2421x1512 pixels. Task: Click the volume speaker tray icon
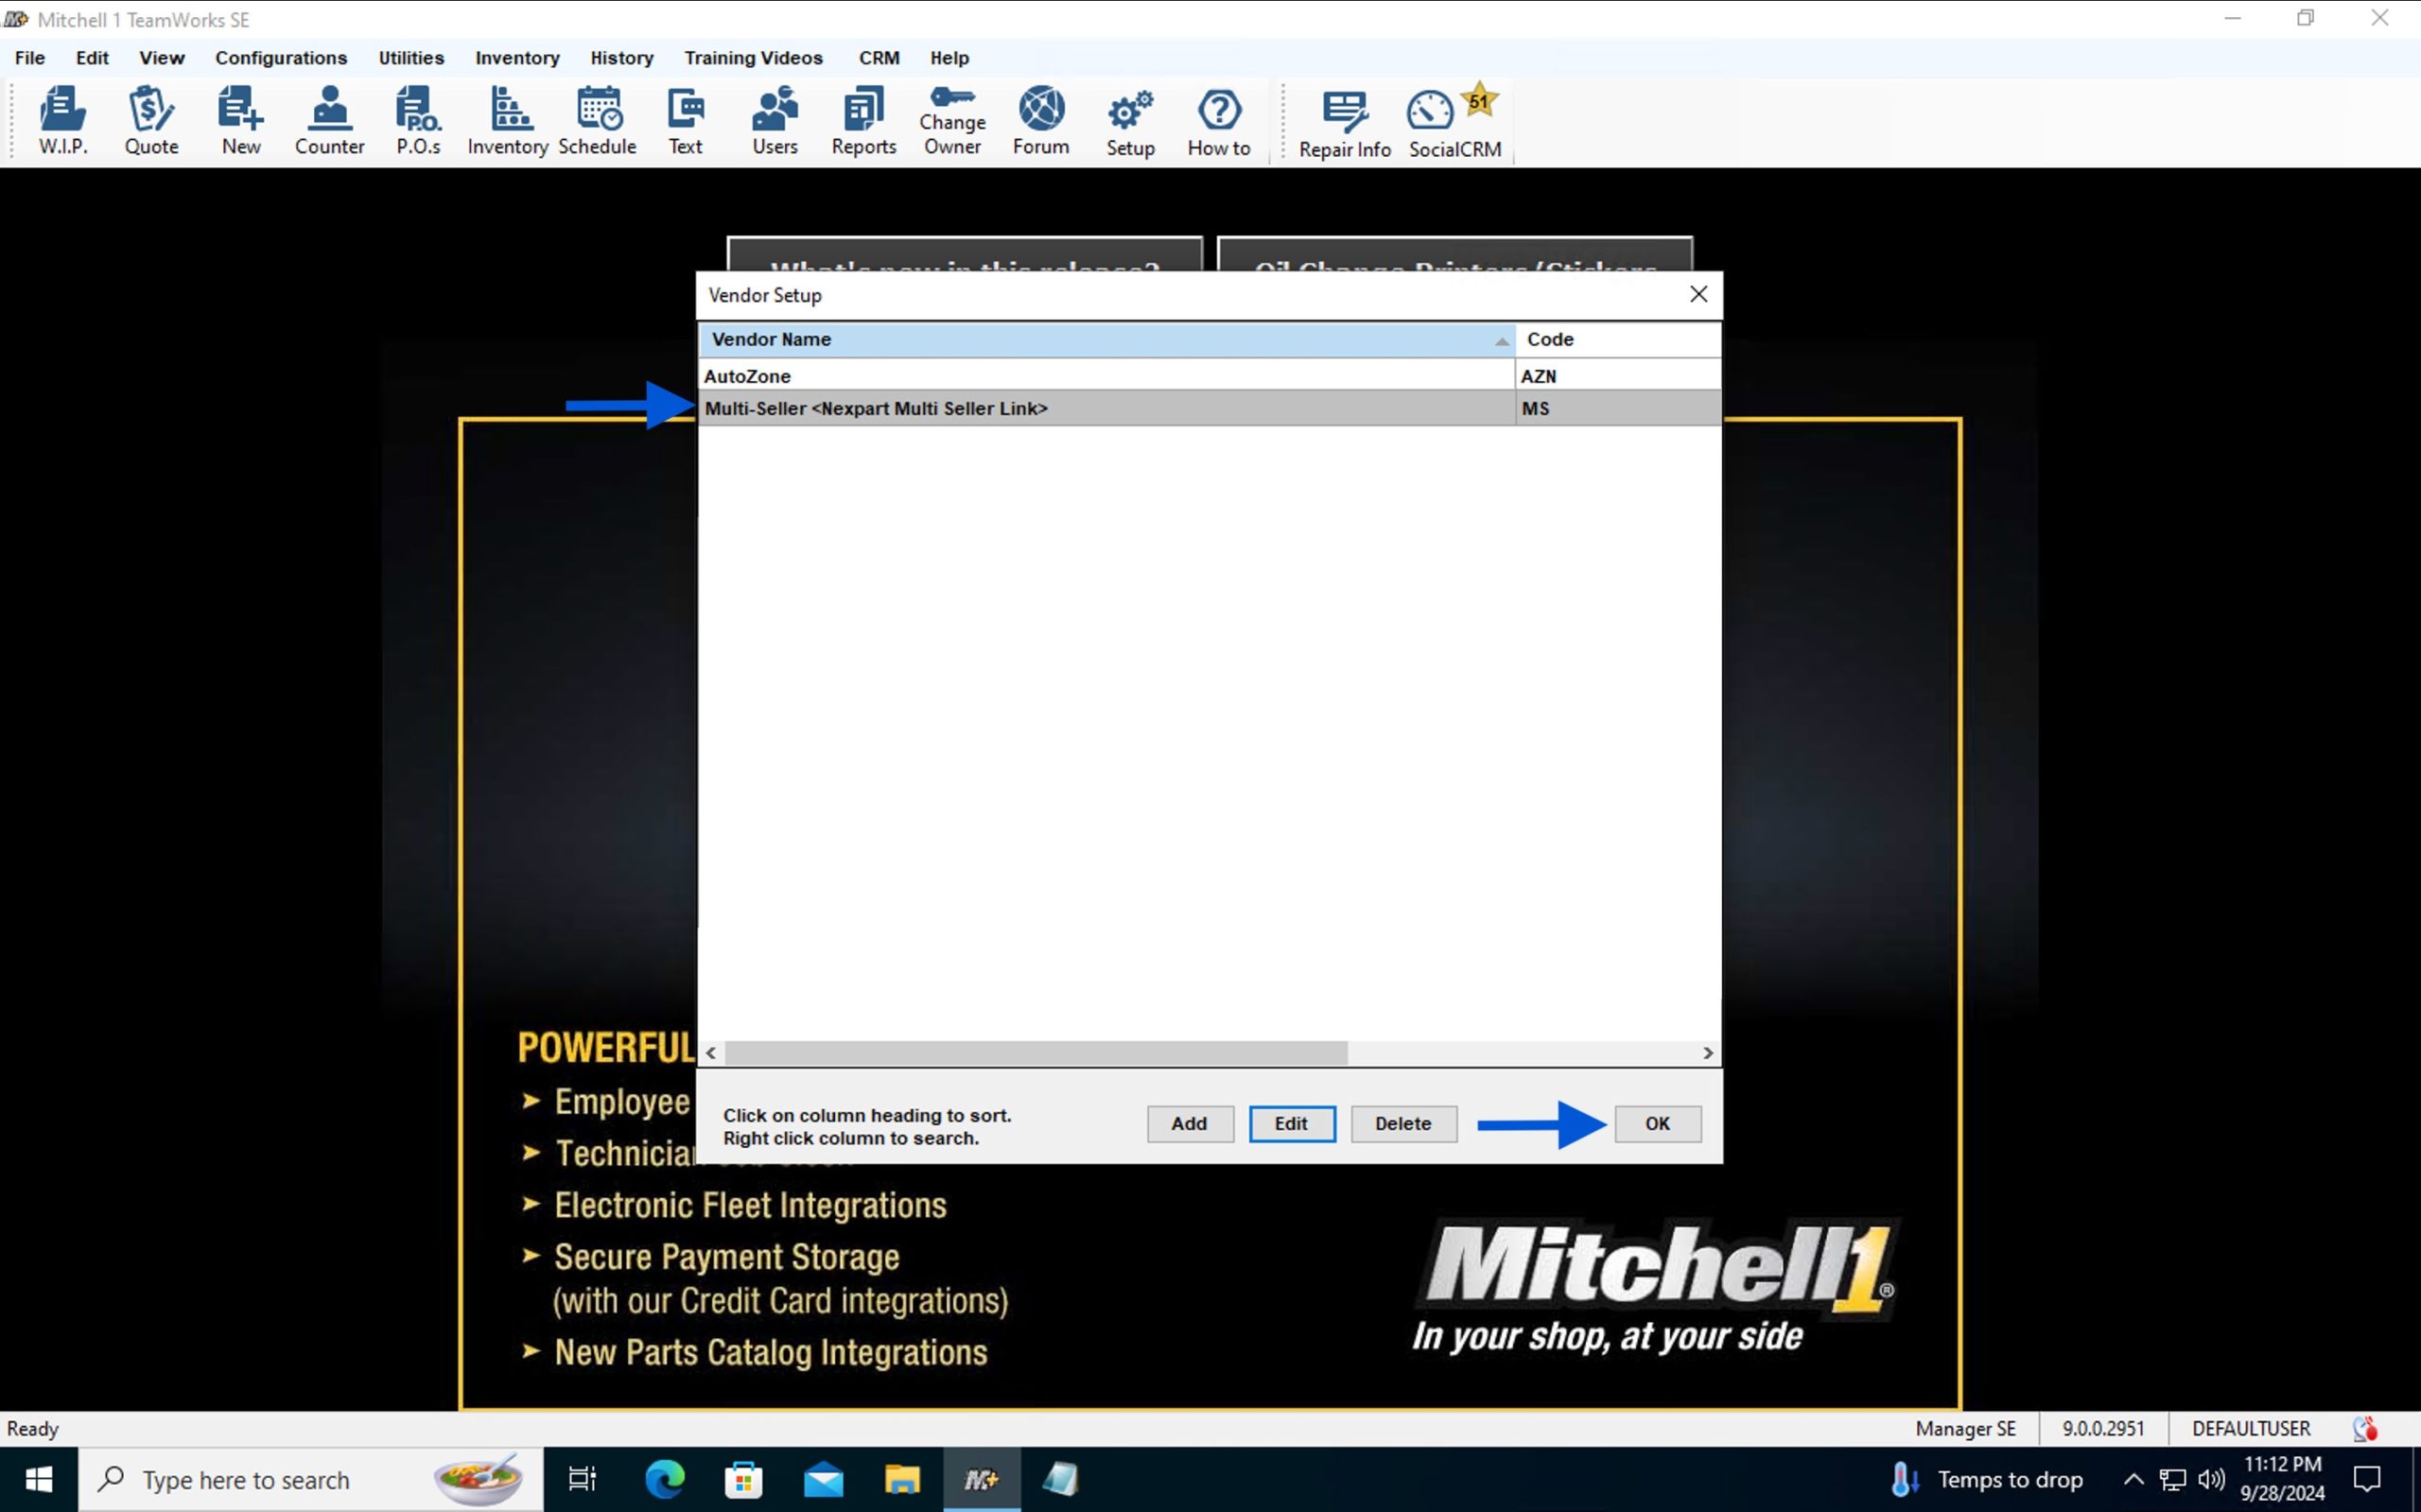pyautogui.click(x=2212, y=1479)
